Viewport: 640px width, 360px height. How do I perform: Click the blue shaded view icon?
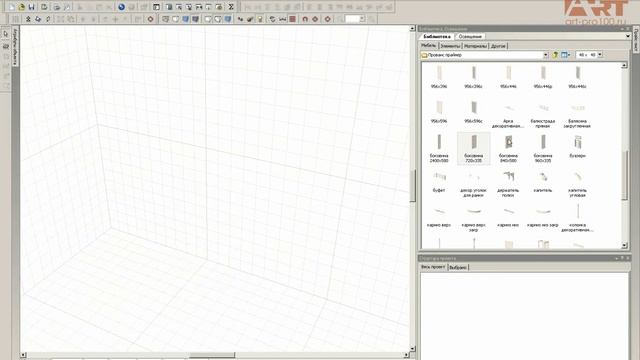pyautogui.click(x=186, y=19)
